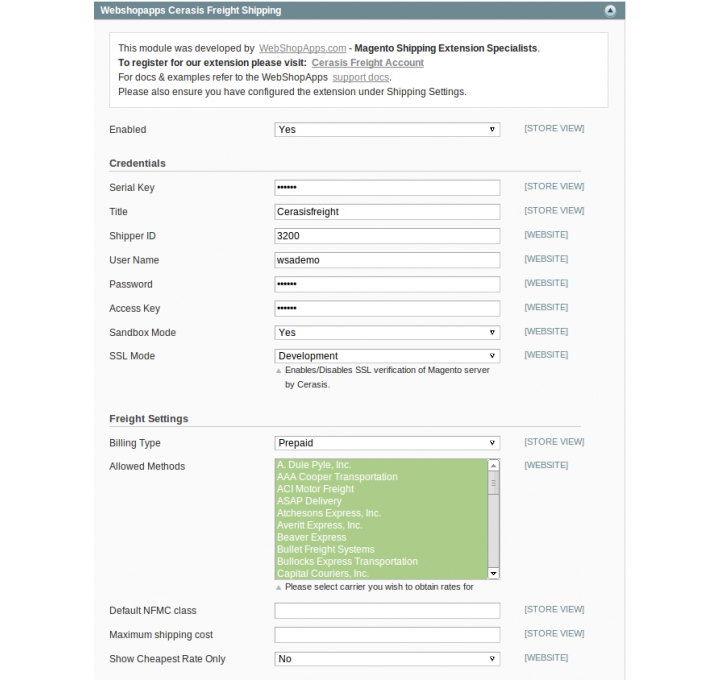Select ASAP Delivery carrier
725x680 pixels.
[381, 501]
